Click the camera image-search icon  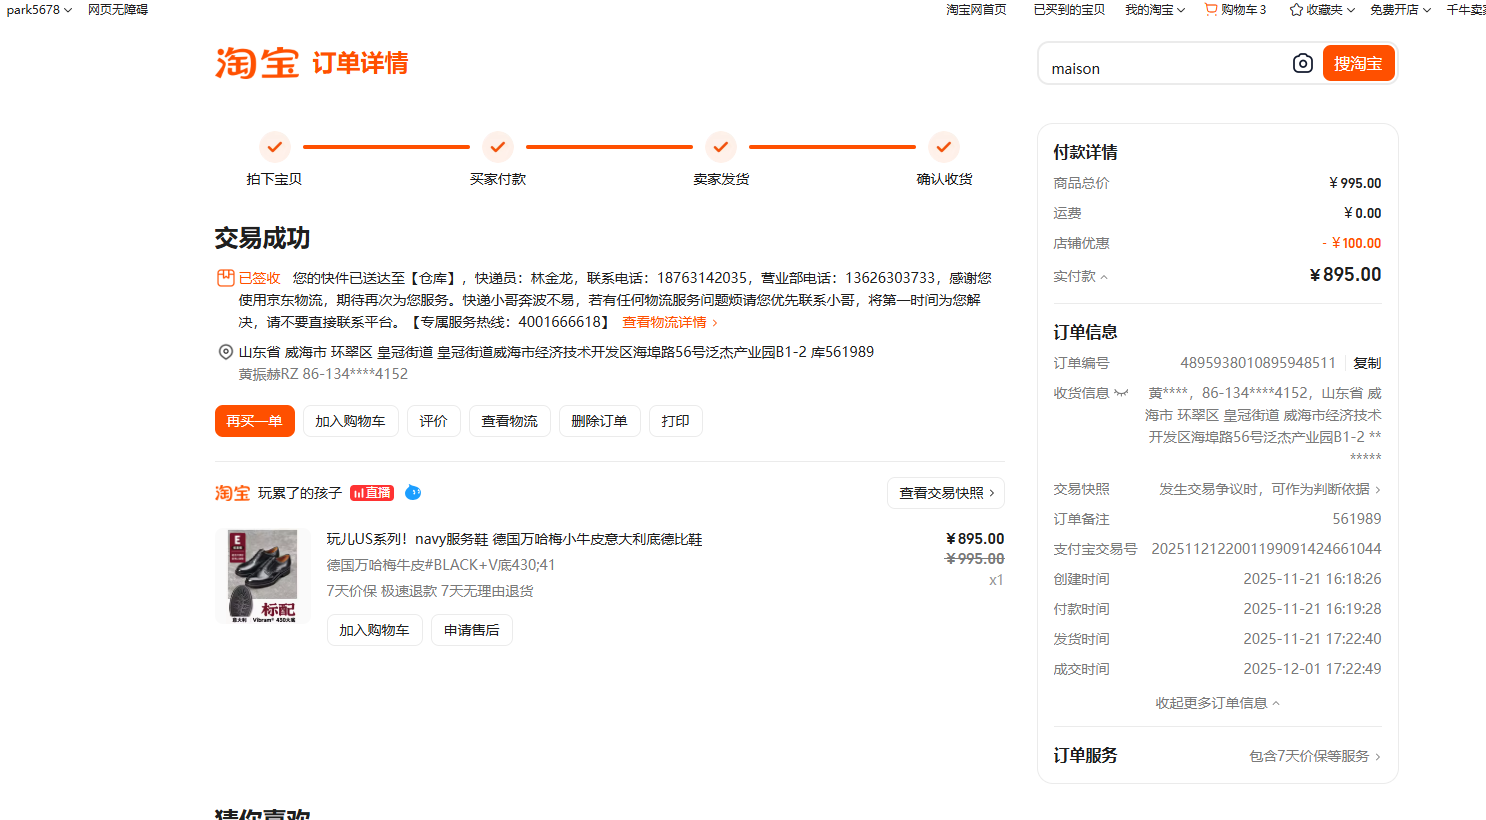pos(1302,64)
